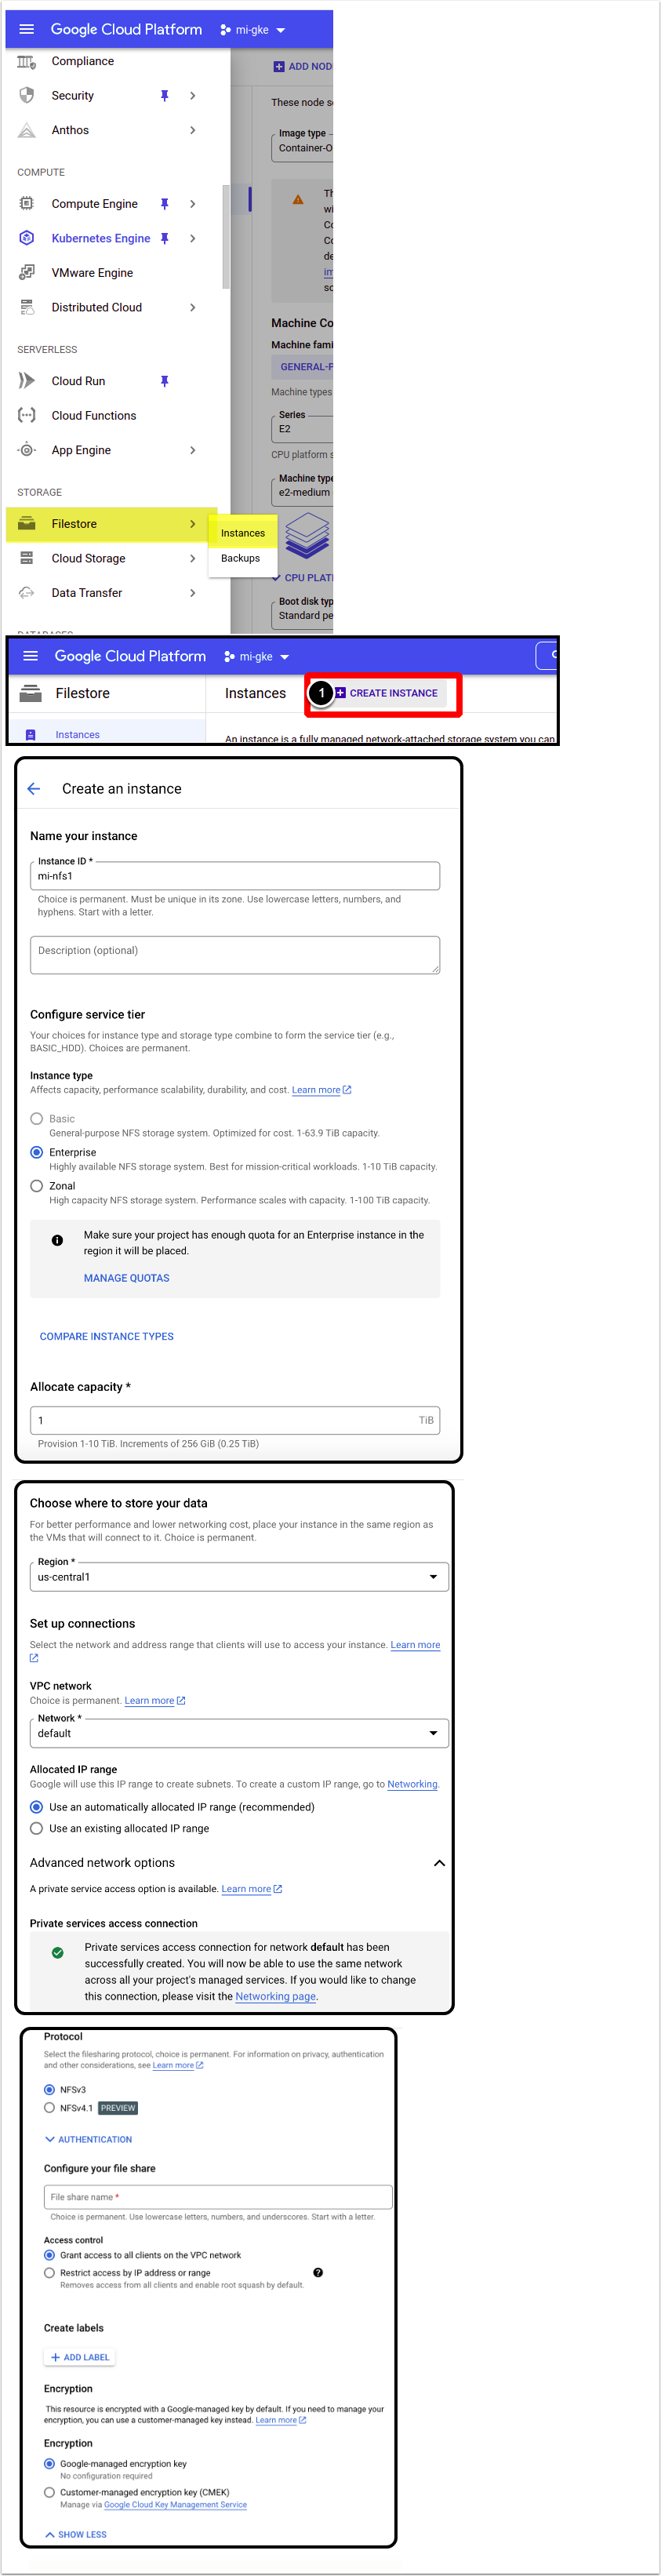The image size is (661, 2576).
Task: Click the help icon beside Restrict access
Action: 318,2273
